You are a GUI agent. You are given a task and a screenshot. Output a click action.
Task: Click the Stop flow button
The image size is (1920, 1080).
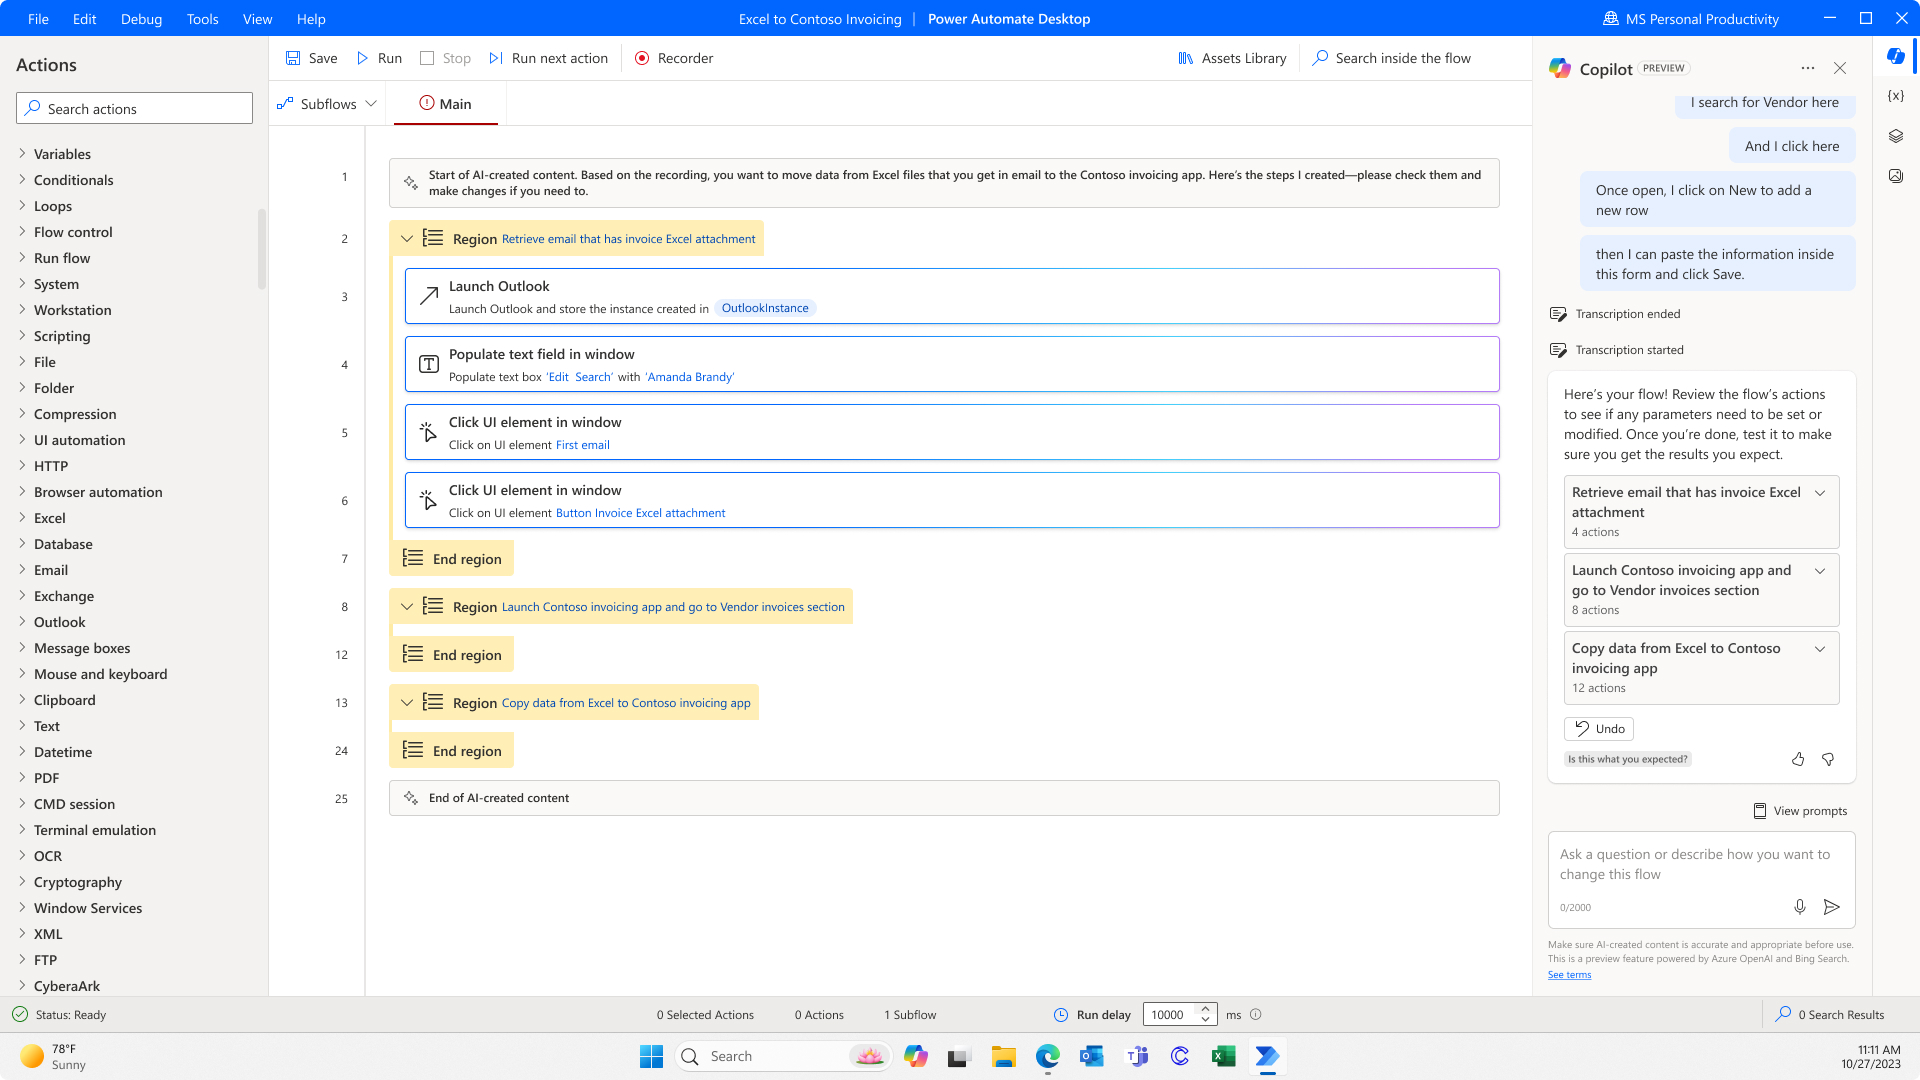click(x=445, y=58)
